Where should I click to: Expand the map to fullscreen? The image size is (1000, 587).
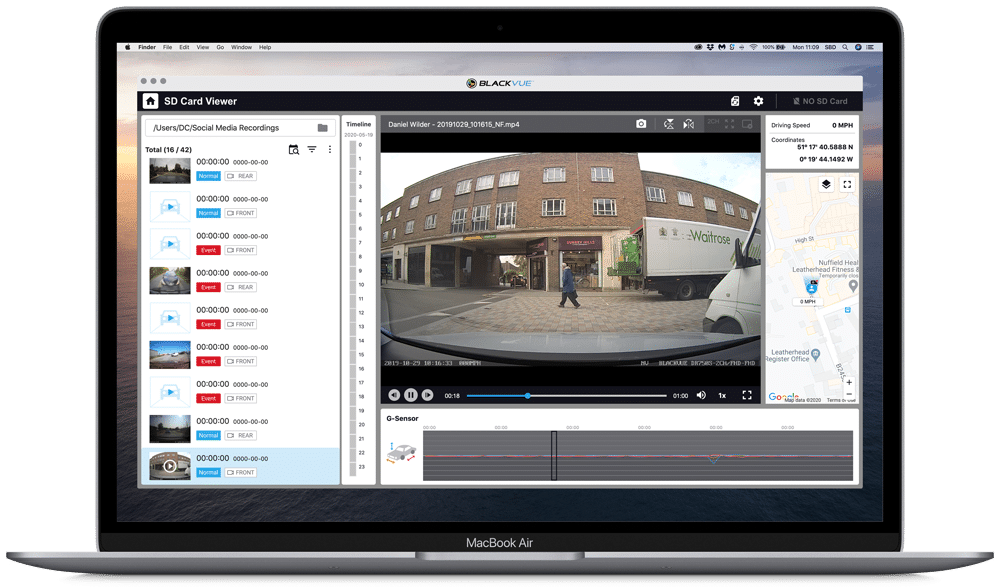[x=849, y=184]
